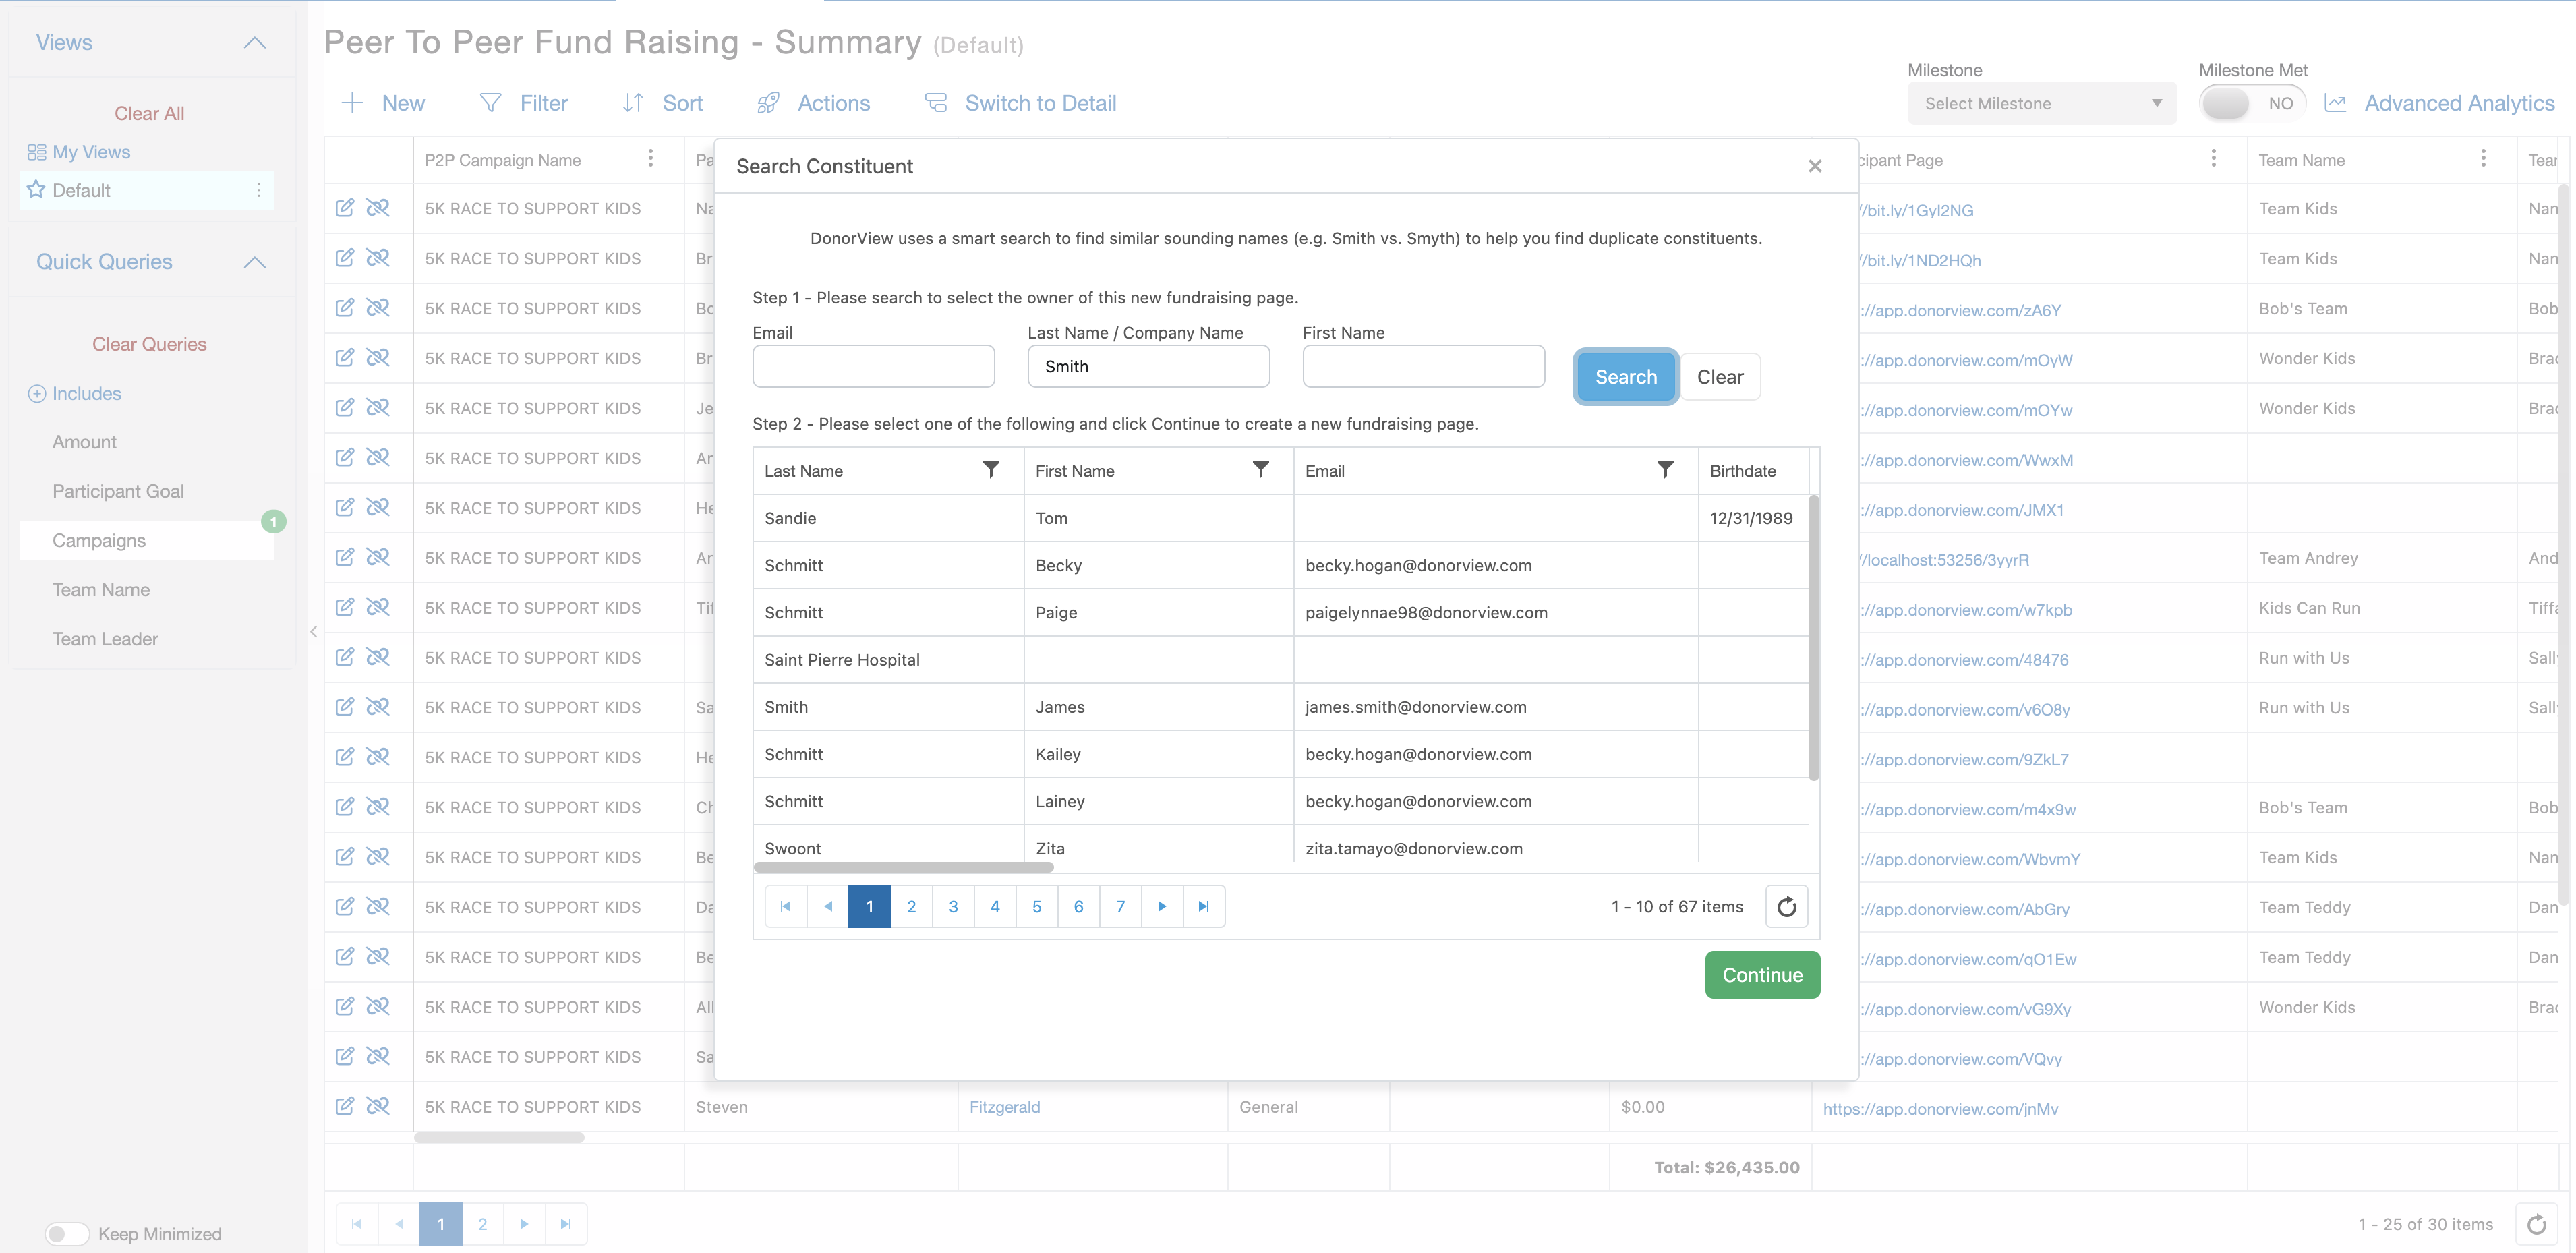Click the Email column filter icon in dialog
This screenshot has height=1253, width=2576.
(x=1665, y=470)
